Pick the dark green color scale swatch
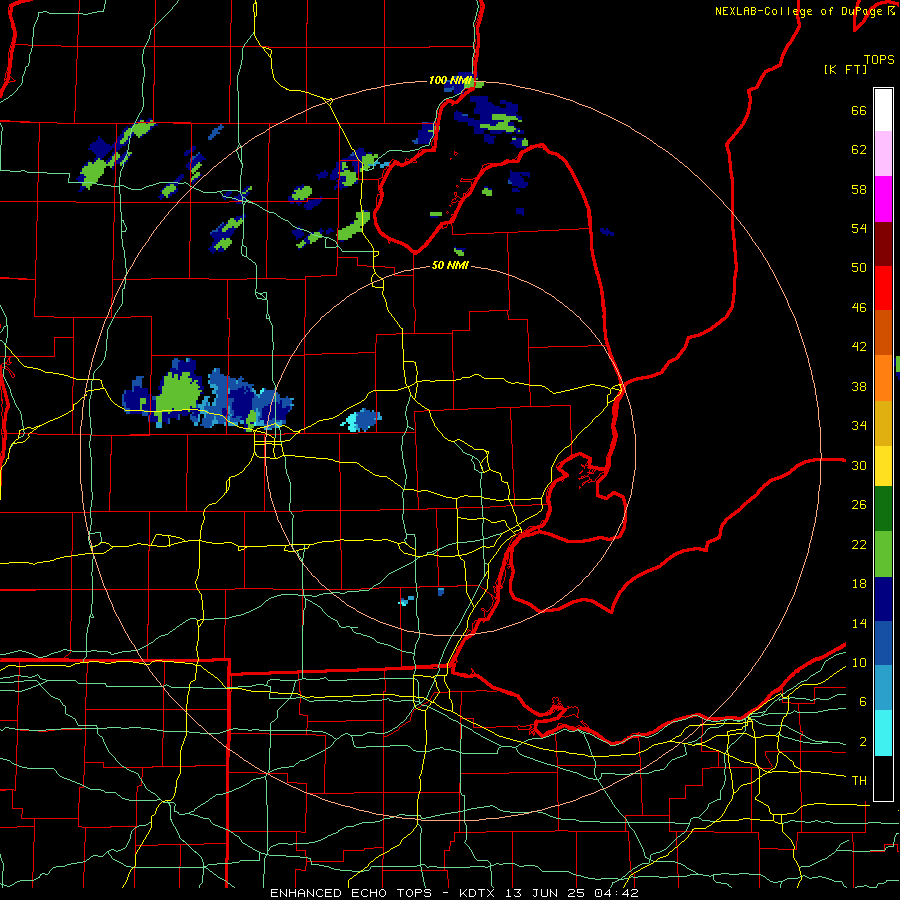900x900 pixels. click(x=883, y=509)
